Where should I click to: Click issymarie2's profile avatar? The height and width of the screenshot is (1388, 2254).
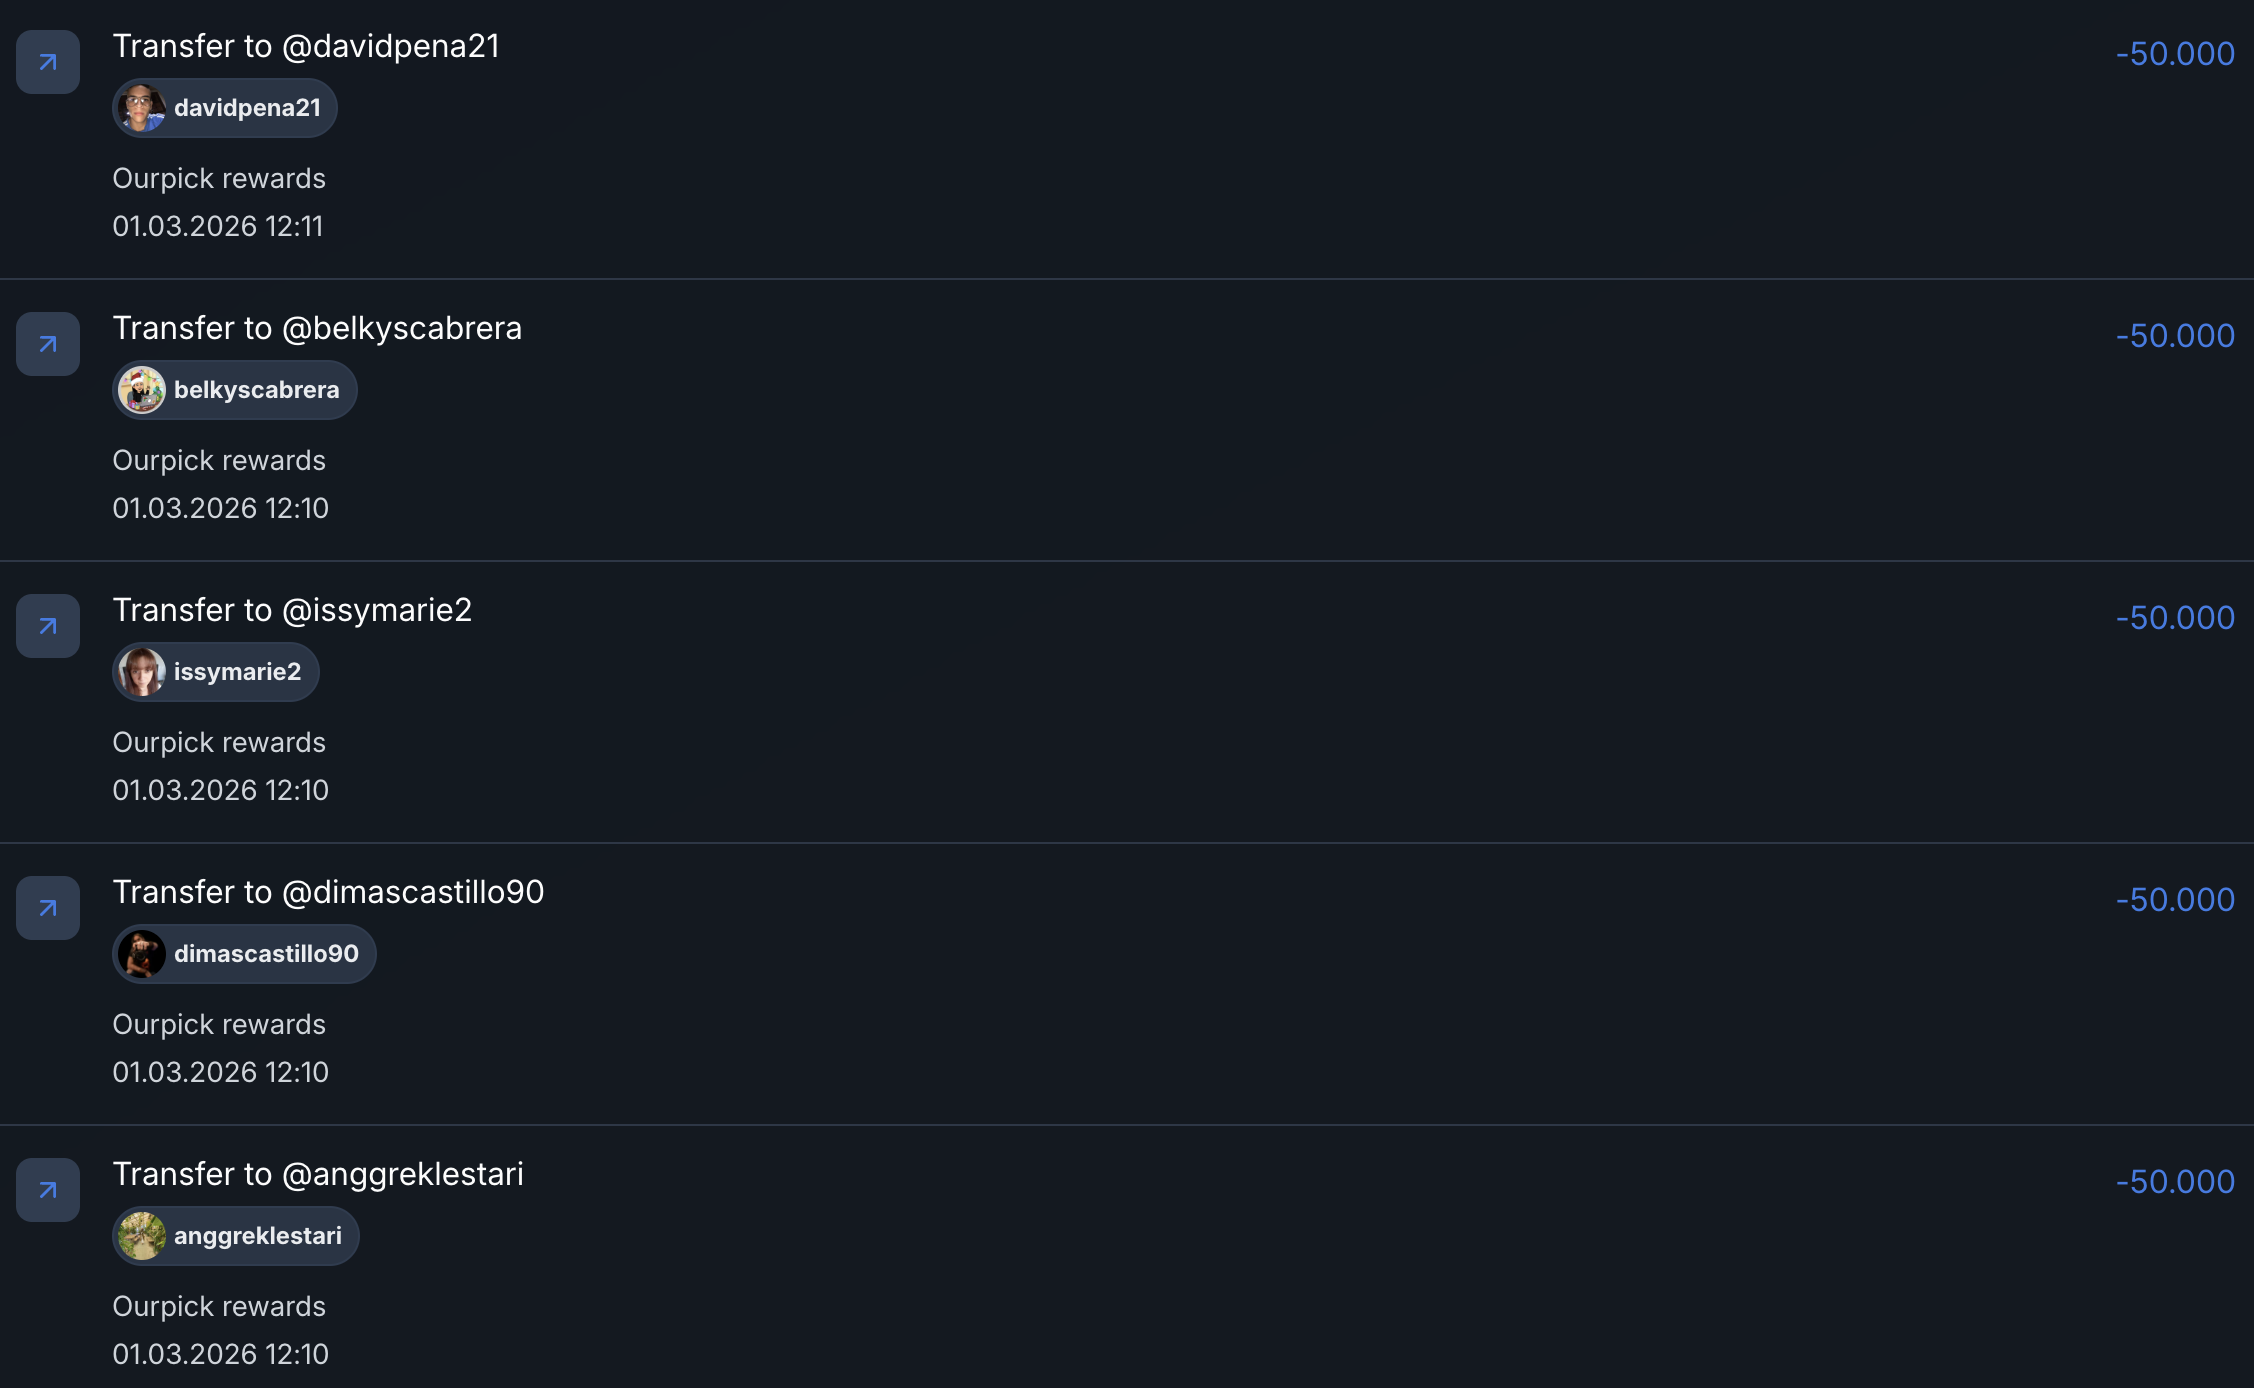142,672
